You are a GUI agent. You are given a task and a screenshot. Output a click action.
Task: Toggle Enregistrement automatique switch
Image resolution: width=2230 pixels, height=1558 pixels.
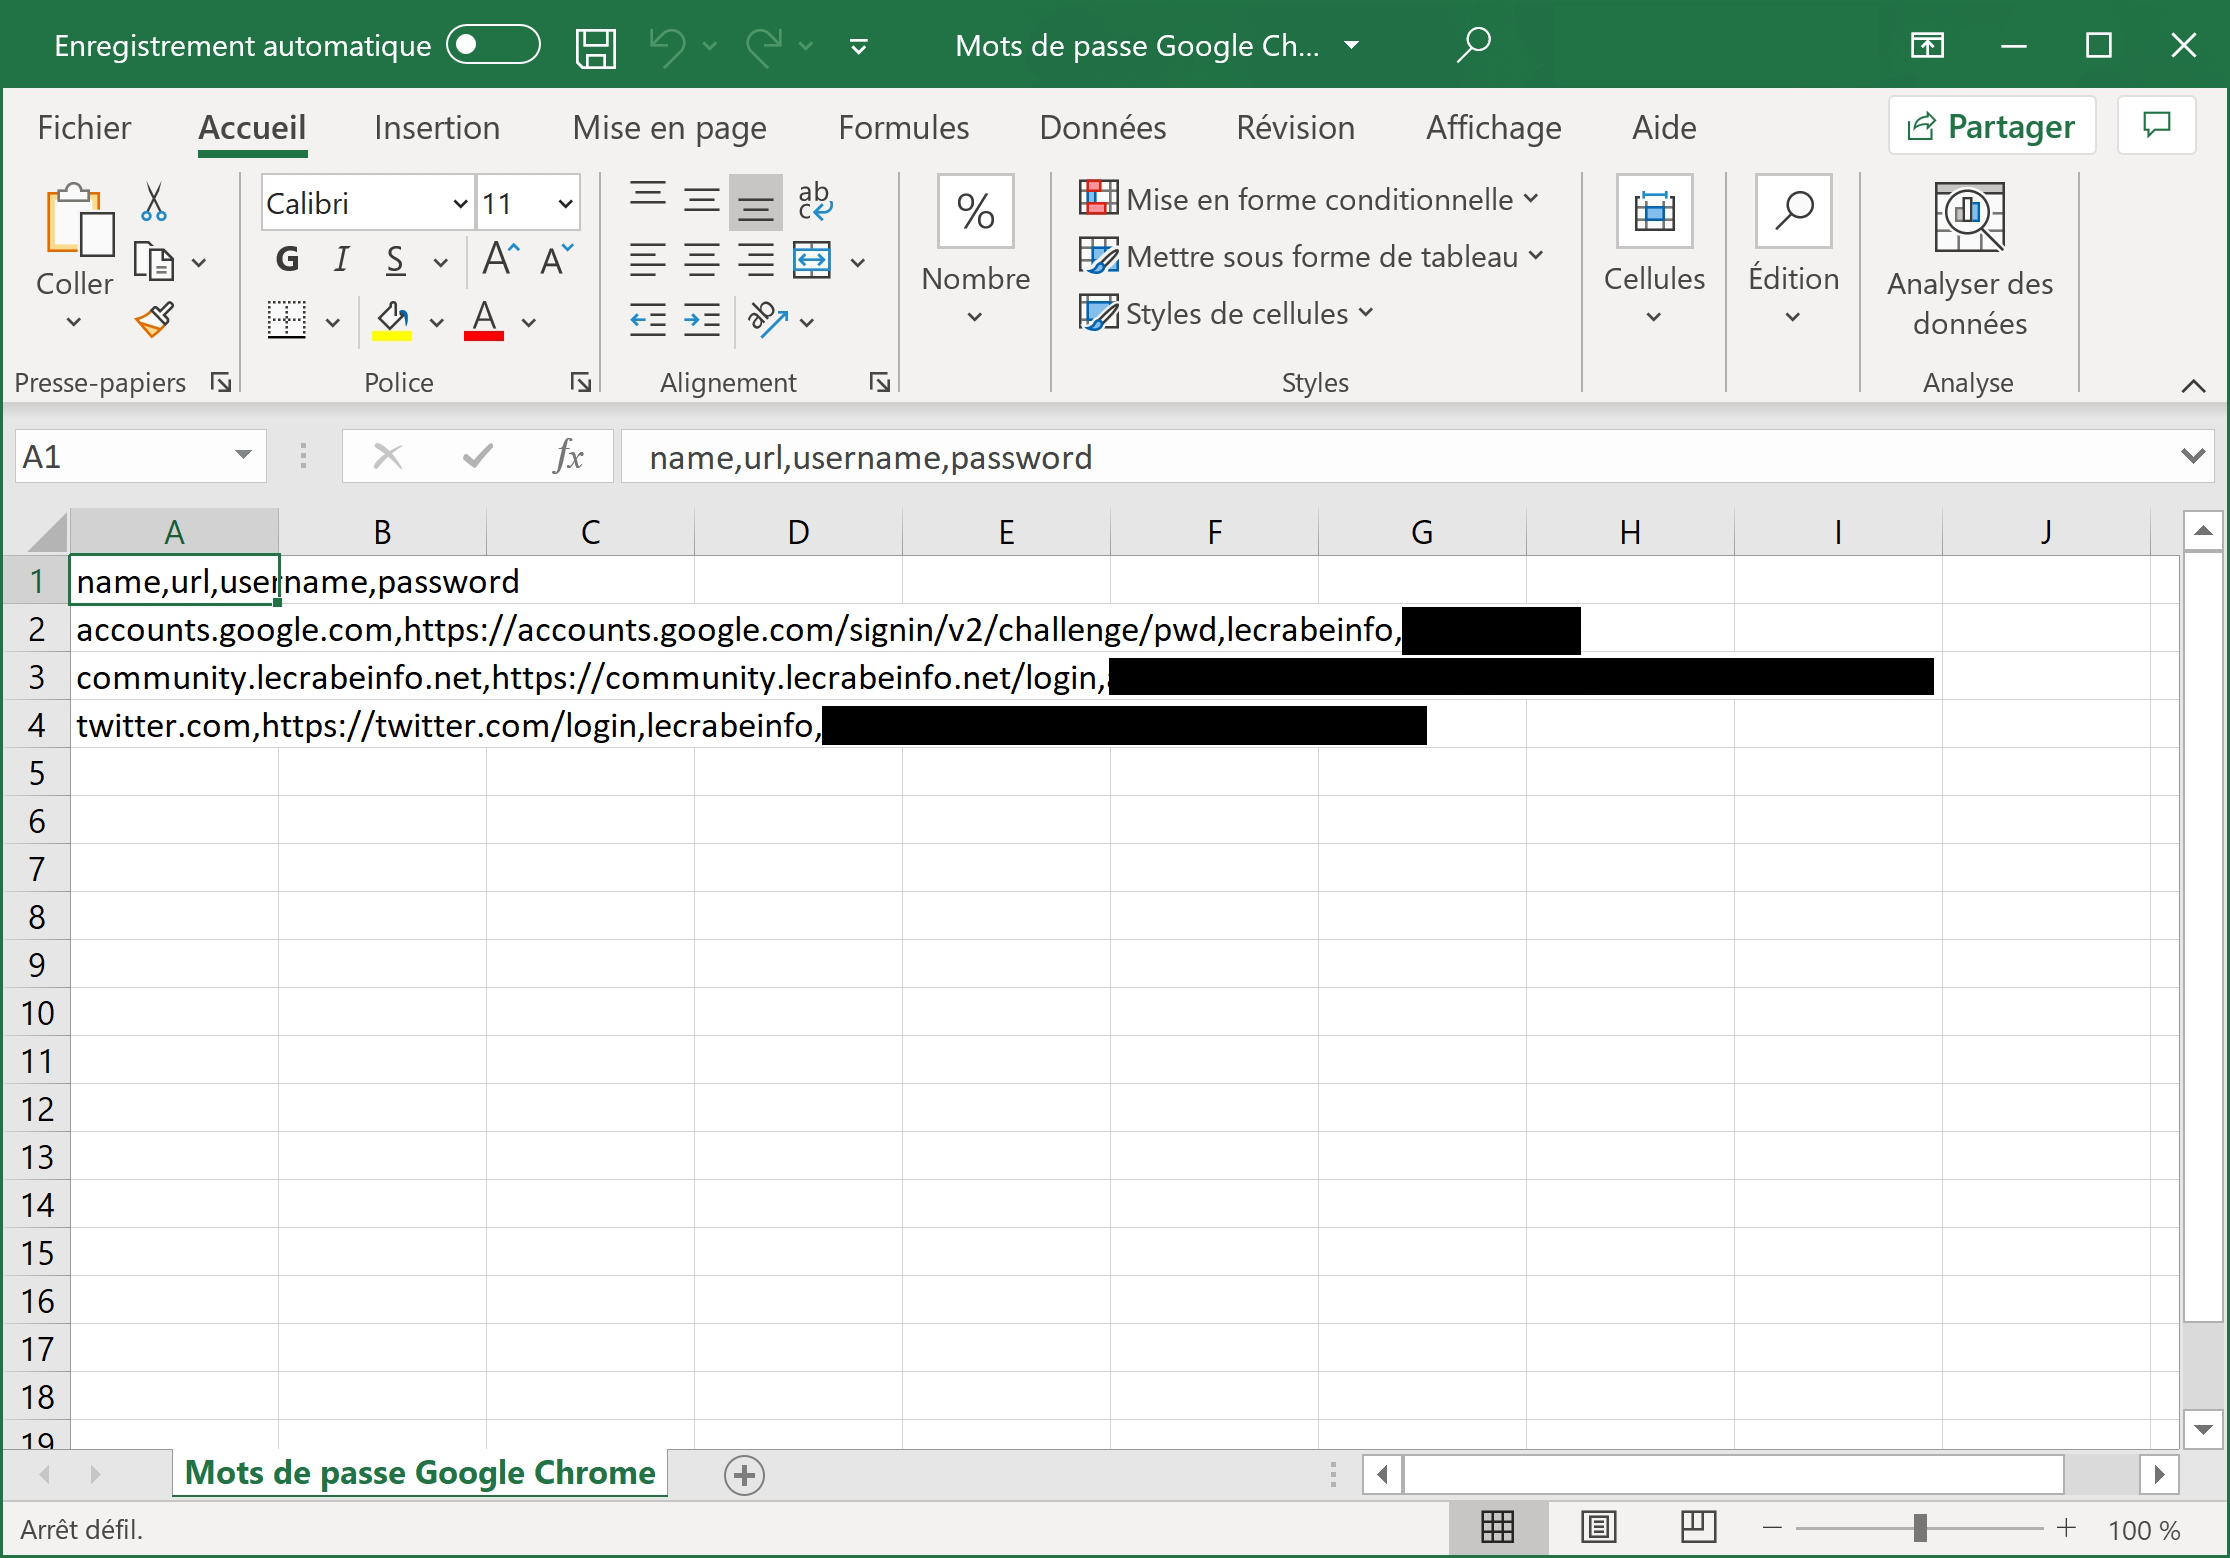pos(493,45)
